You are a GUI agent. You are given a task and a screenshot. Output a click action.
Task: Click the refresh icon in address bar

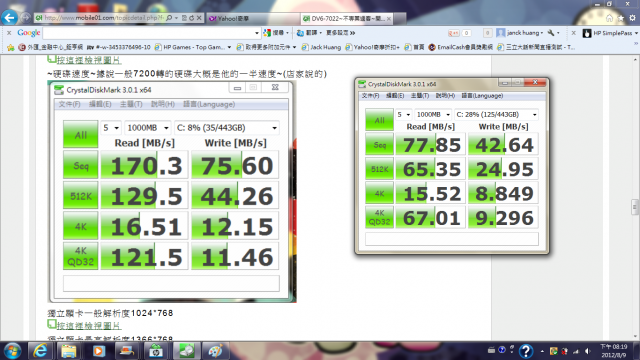click(x=191, y=18)
